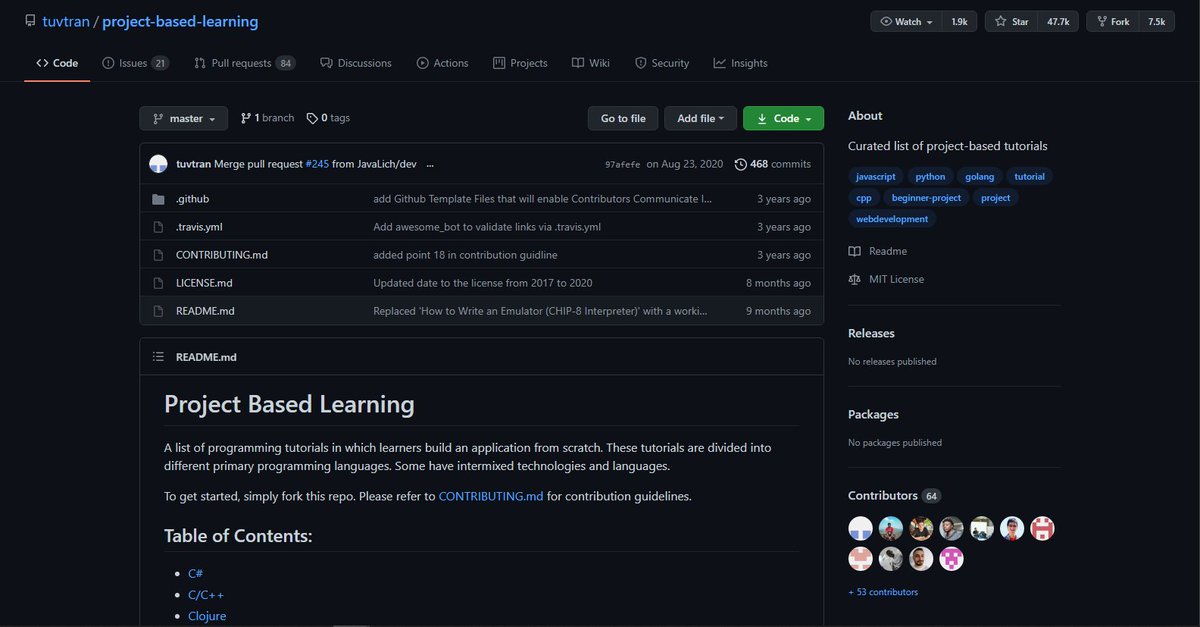This screenshot has width=1200, height=627.
Task: Select the golang topic tag
Action: tap(980, 176)
